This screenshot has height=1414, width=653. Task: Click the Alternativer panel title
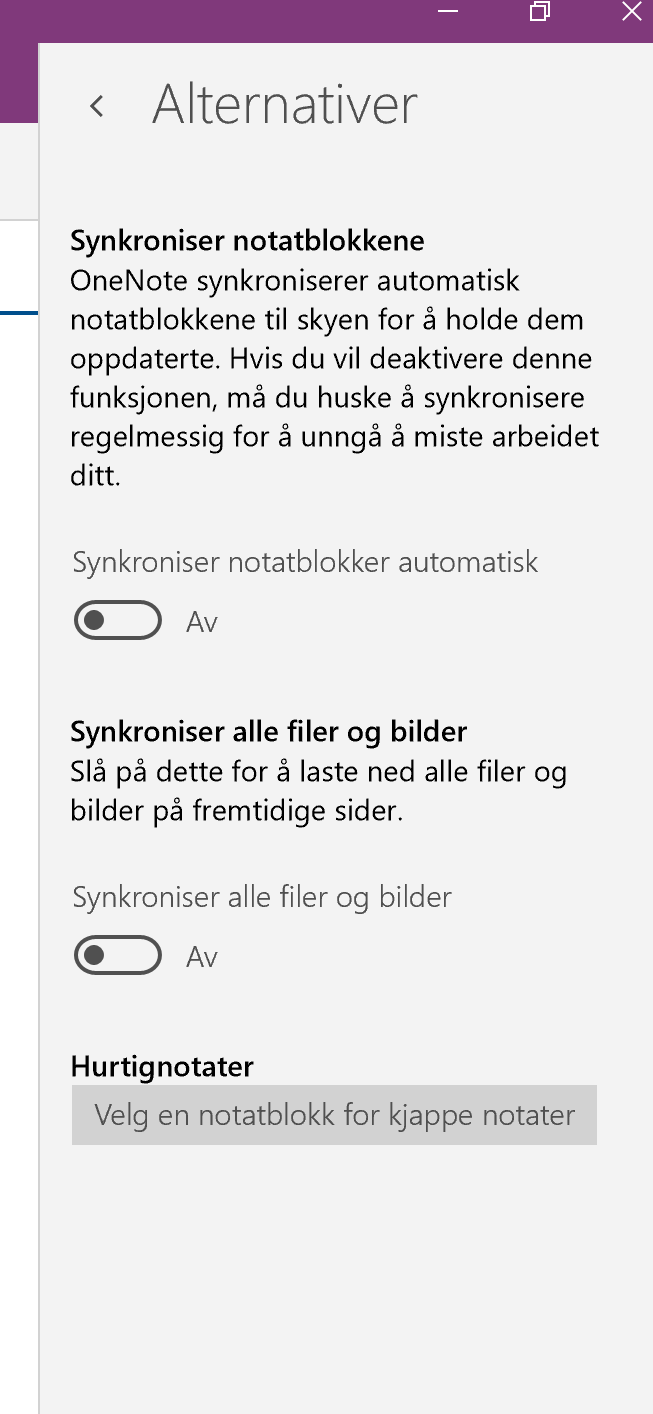[x=285, y=105]
